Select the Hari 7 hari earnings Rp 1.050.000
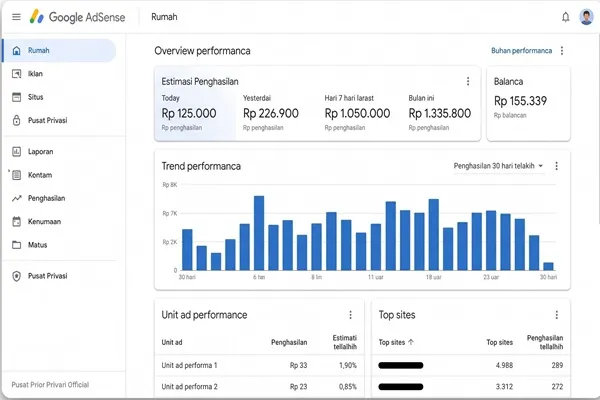600x400 pixels. click(x=357, y=113)
